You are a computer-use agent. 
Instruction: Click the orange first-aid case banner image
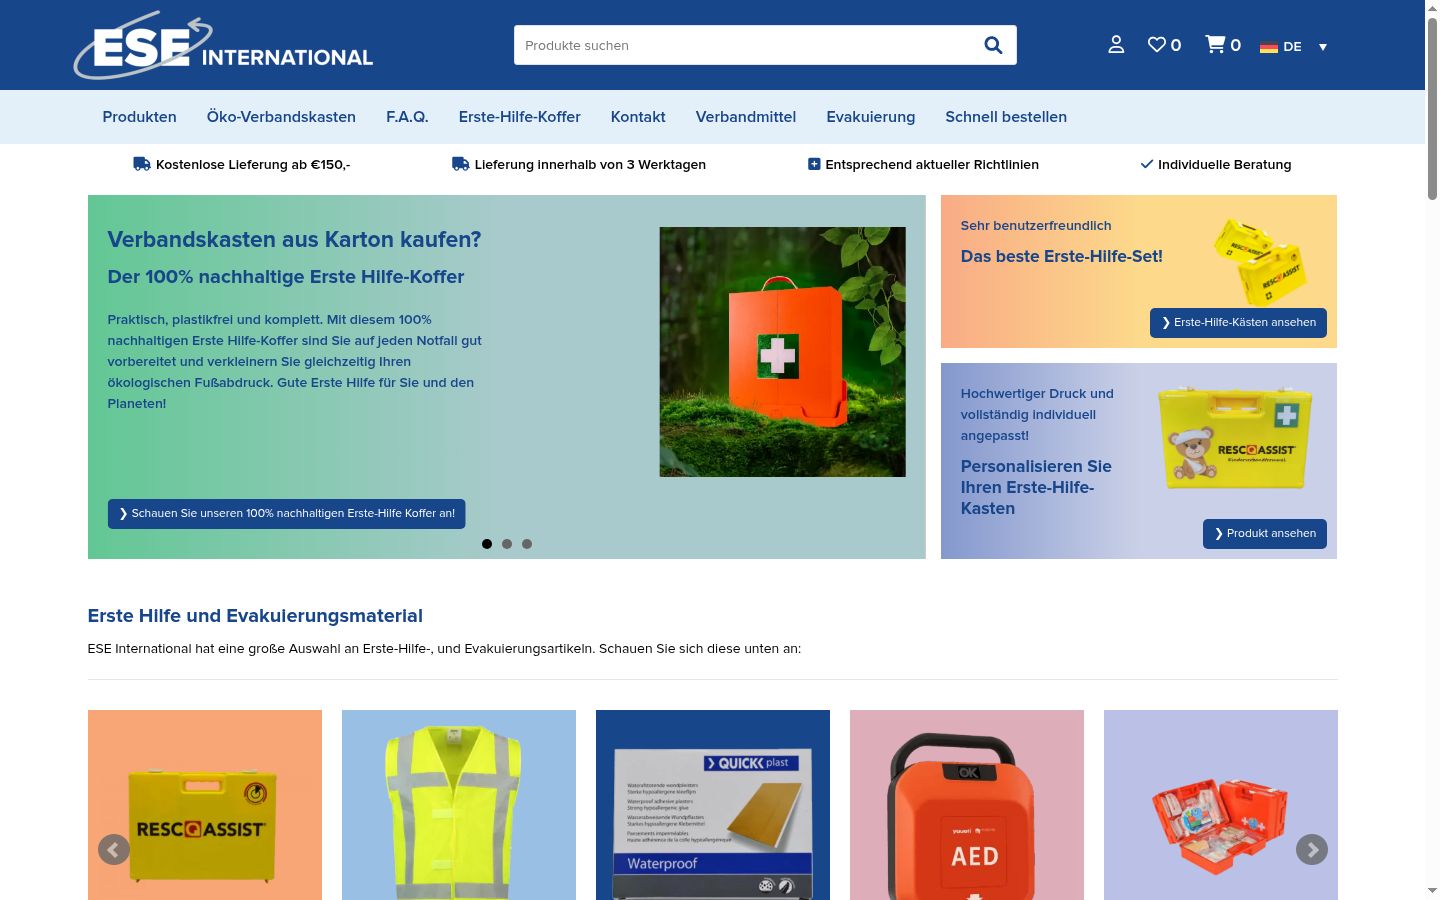782,352
